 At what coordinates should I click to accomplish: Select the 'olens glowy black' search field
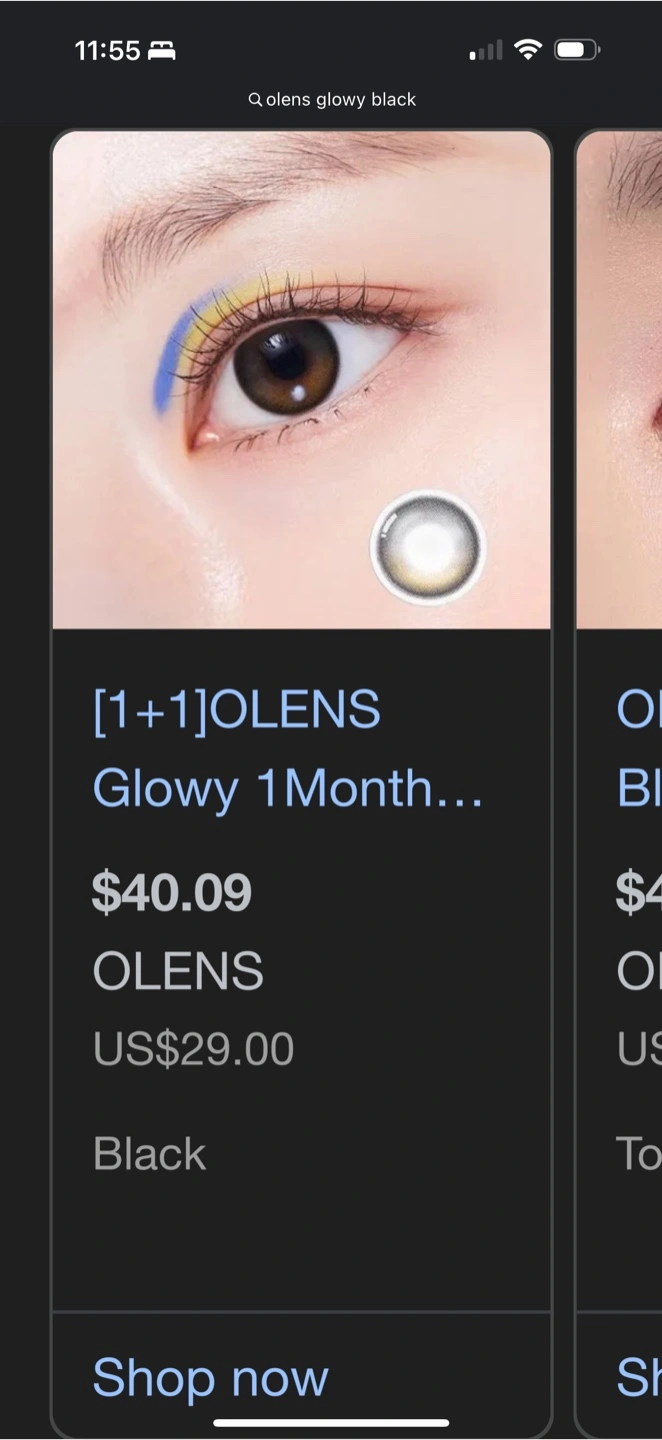tap(332, 100)
